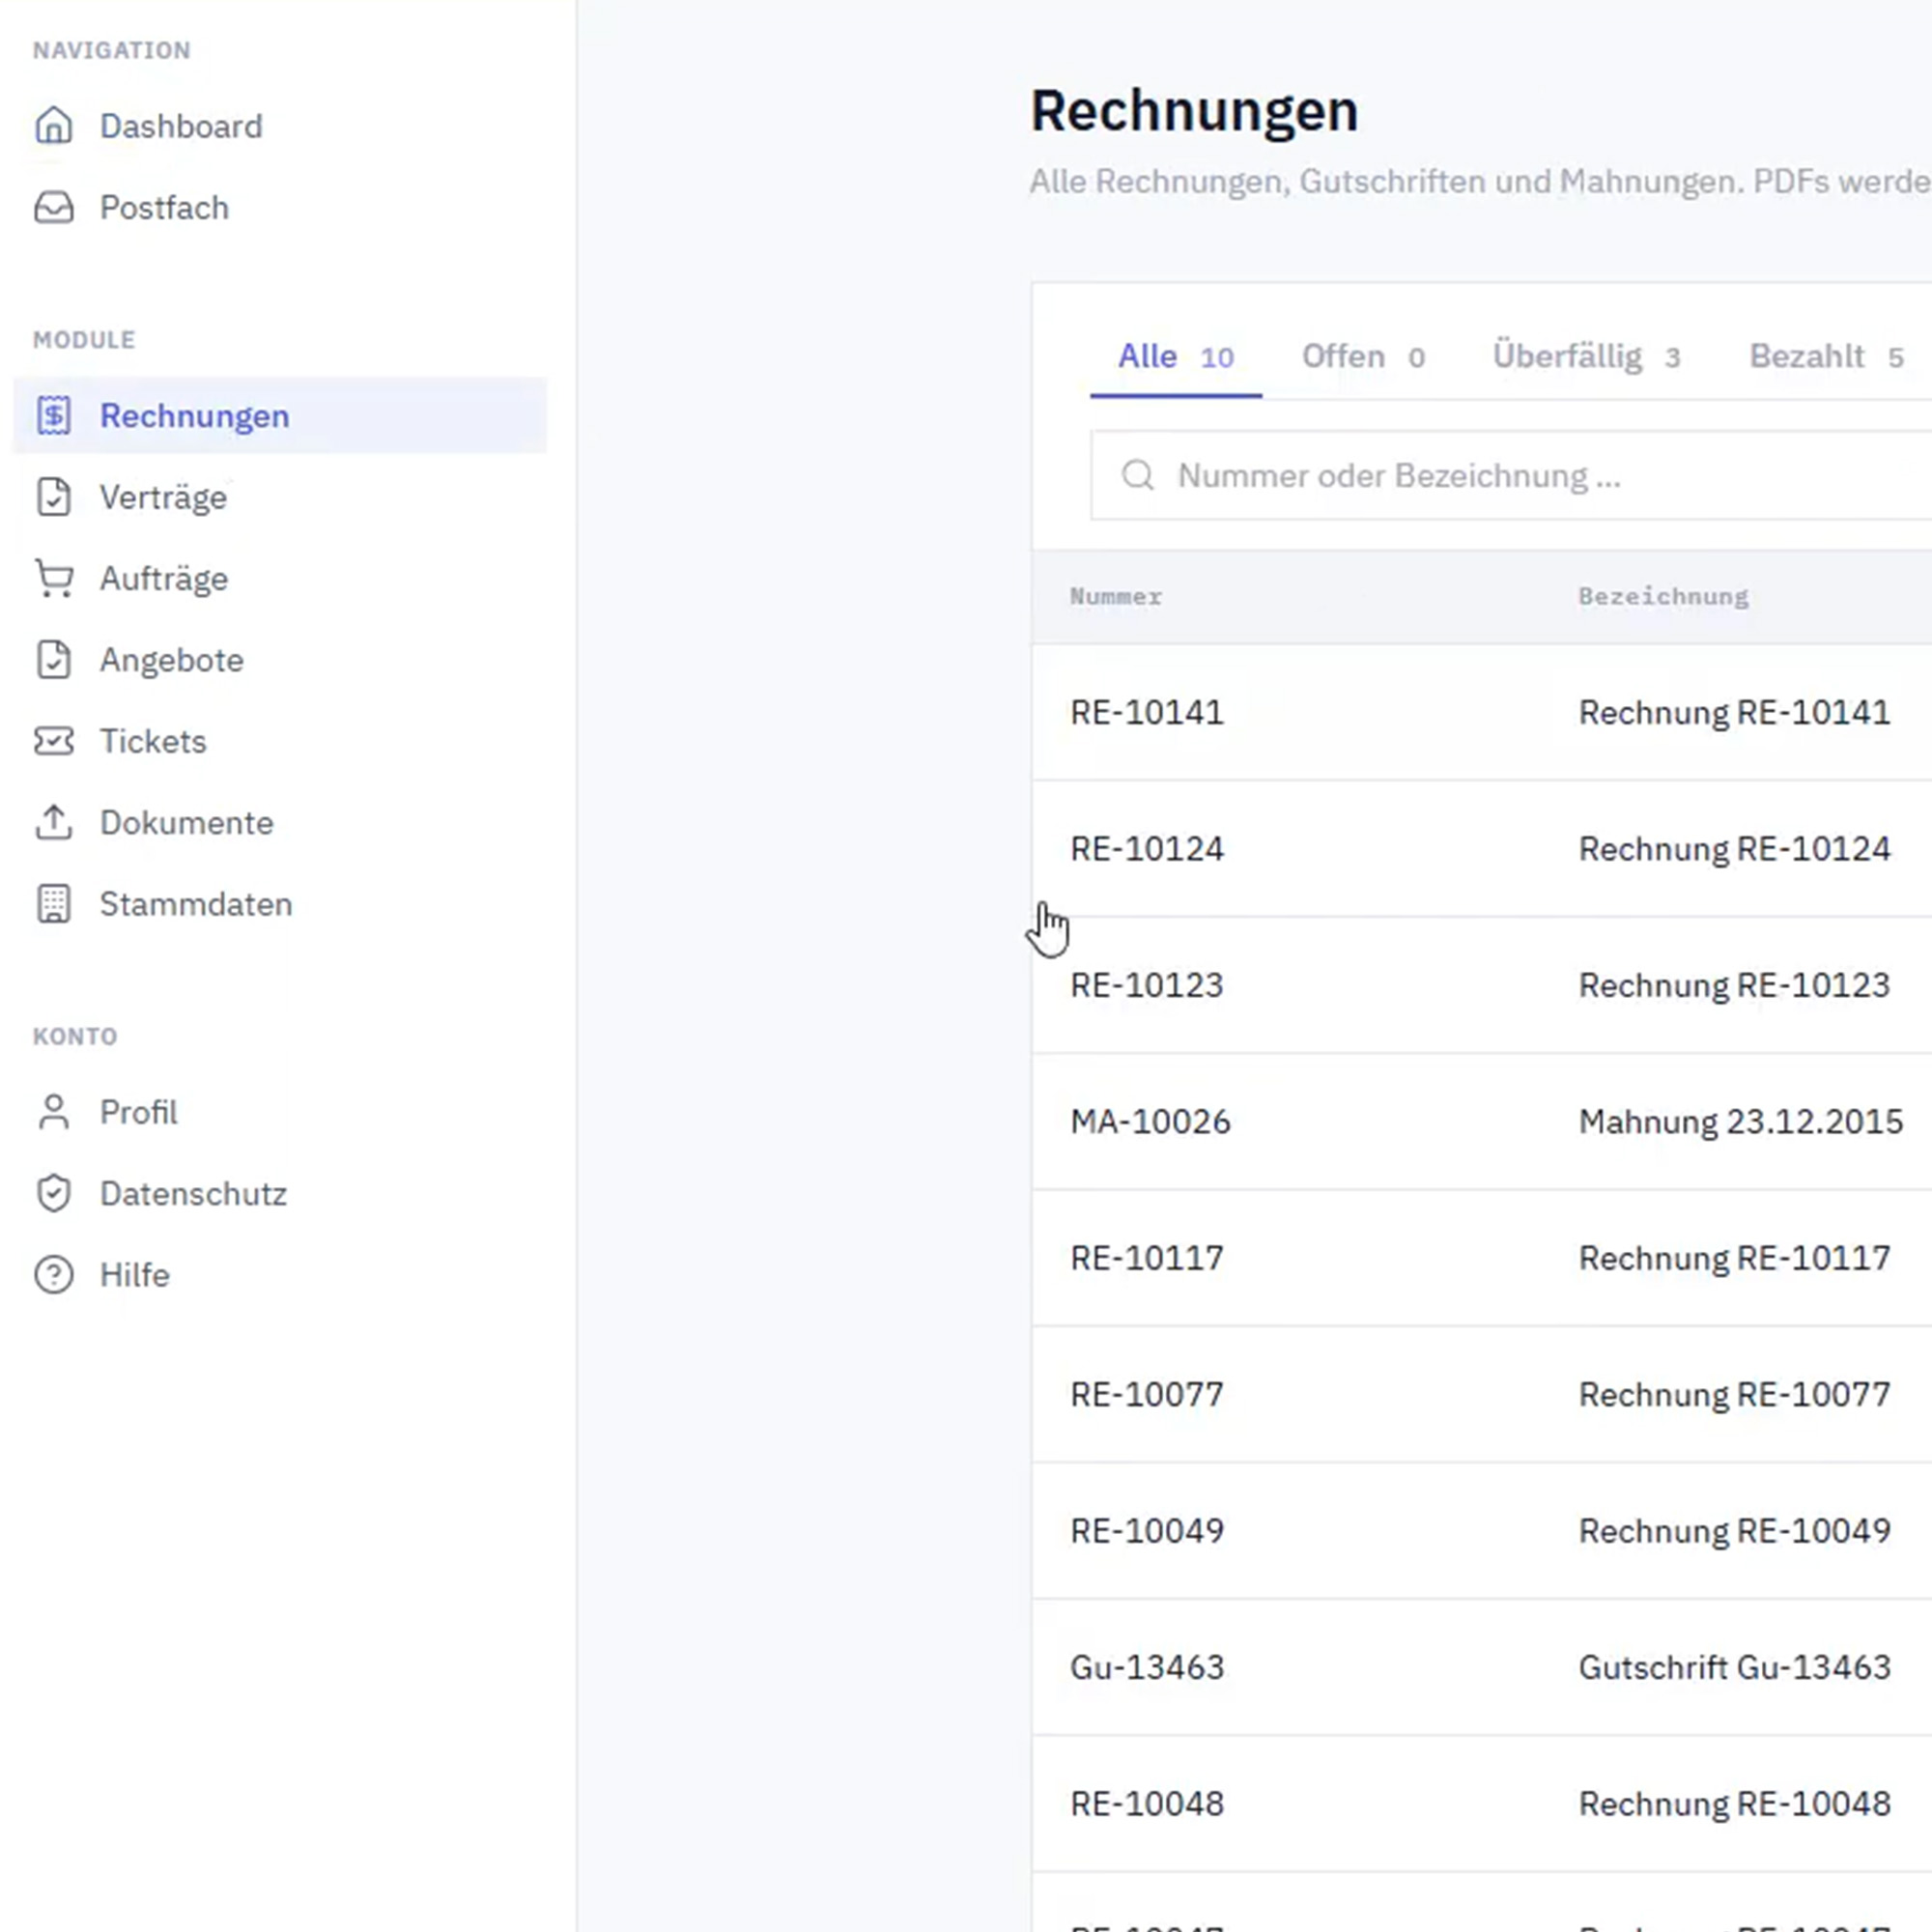
Task: Navigate to Angebote
Action: pos(172,660)
